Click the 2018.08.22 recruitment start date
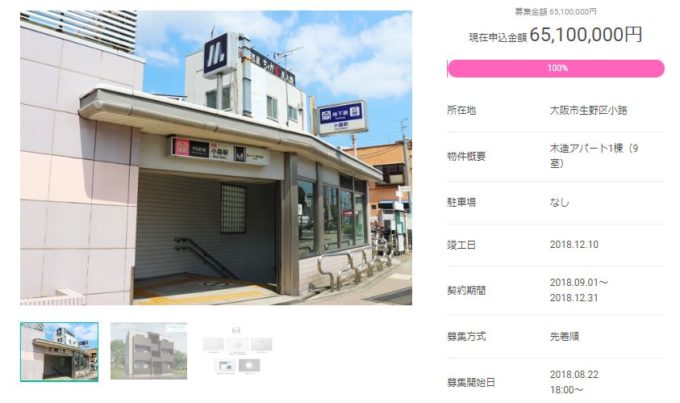Screen dimensions: 680x403 (x=574, y=375)
